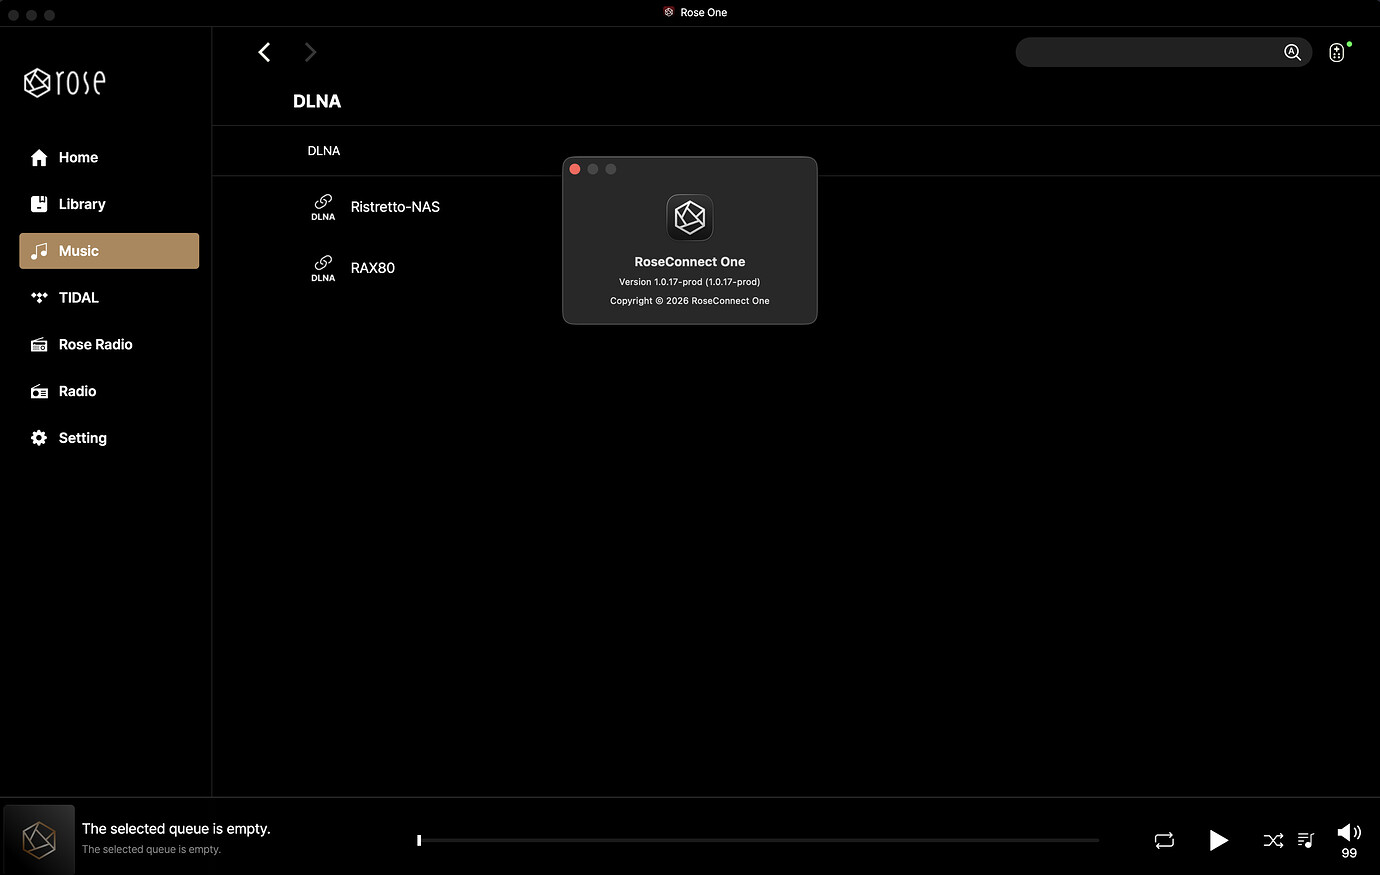Click the Rose logo in the sidebar
Screen dimensions: 1380x875
[63, 83]
